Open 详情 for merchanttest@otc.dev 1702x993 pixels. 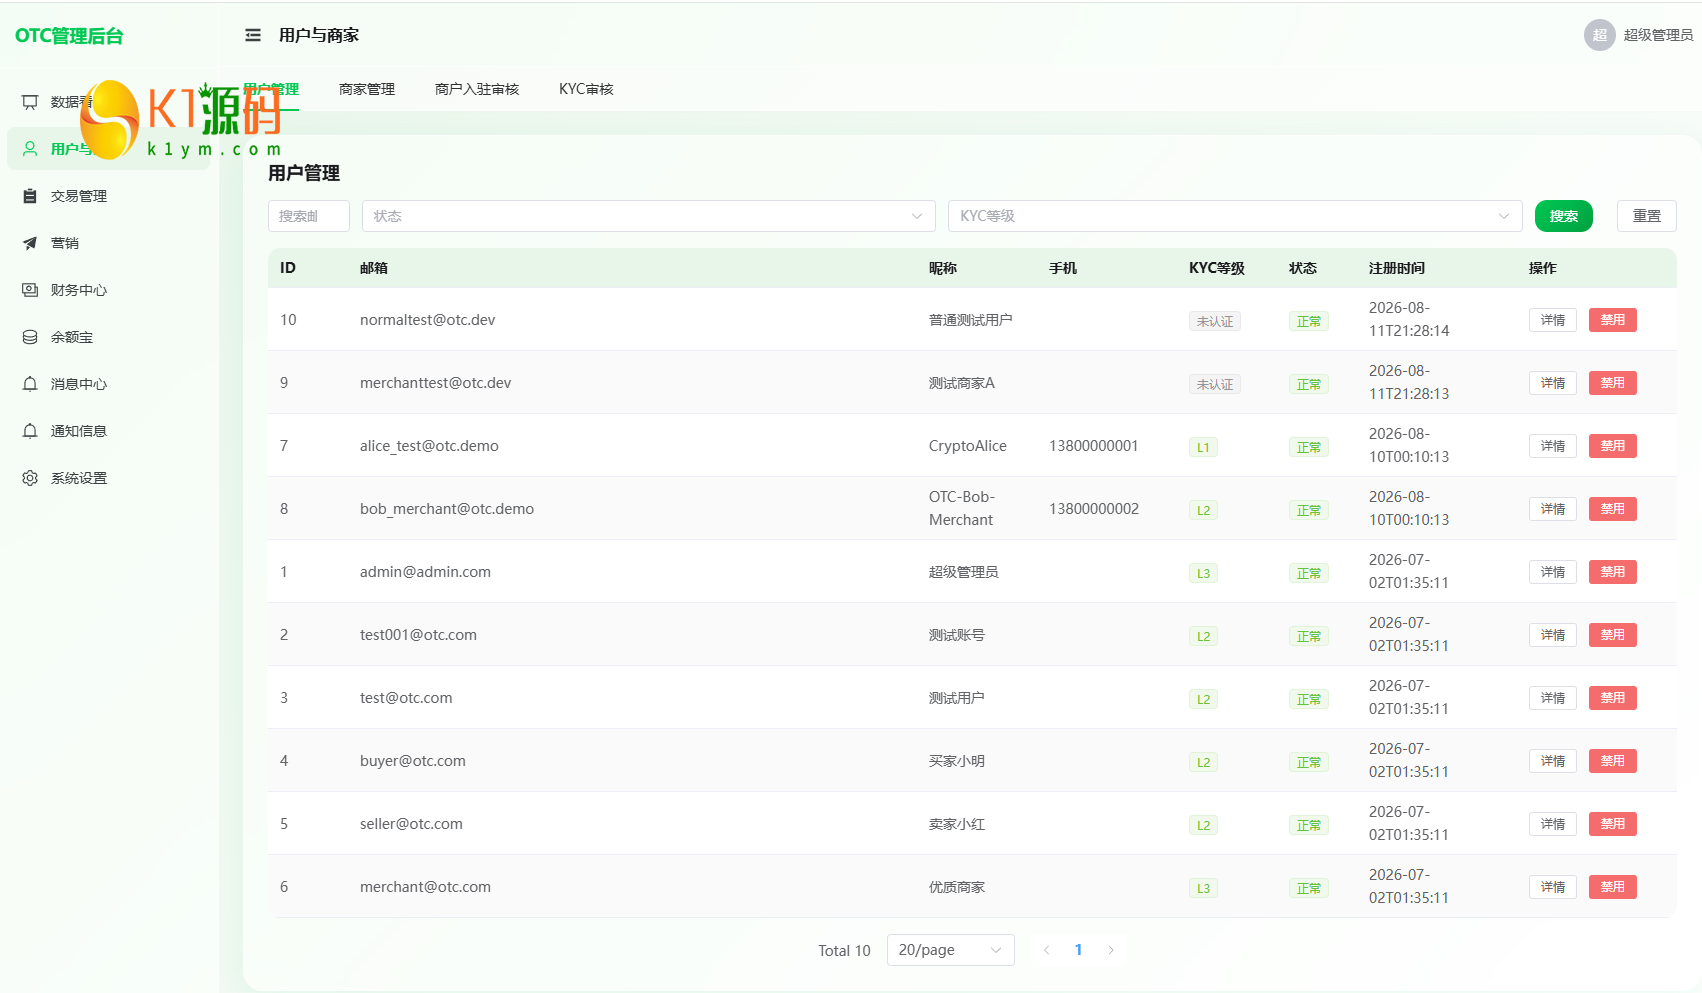[1553, 383]
